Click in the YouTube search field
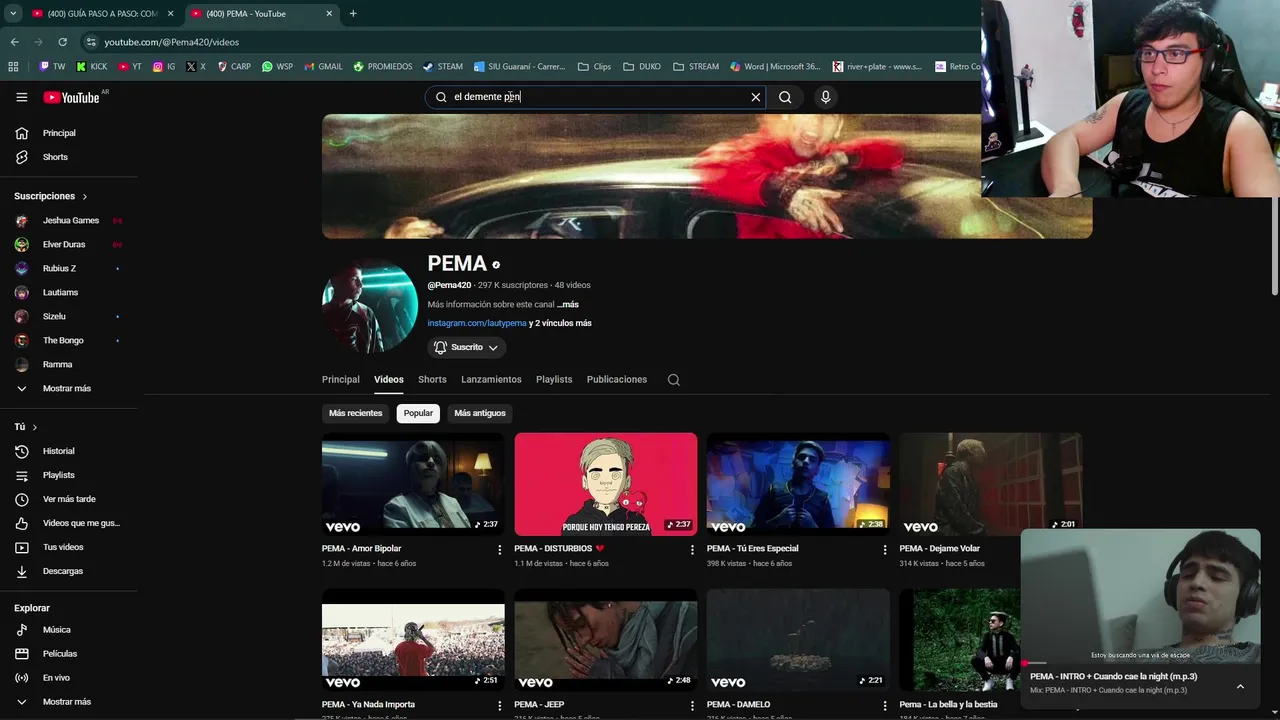 click(597, 97)
